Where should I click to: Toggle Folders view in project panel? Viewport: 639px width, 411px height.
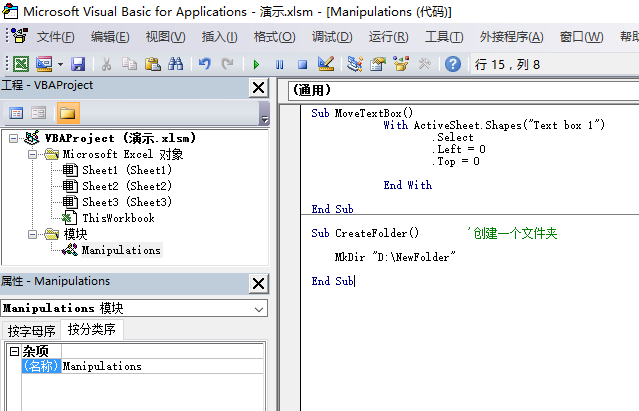pos(68,113)
